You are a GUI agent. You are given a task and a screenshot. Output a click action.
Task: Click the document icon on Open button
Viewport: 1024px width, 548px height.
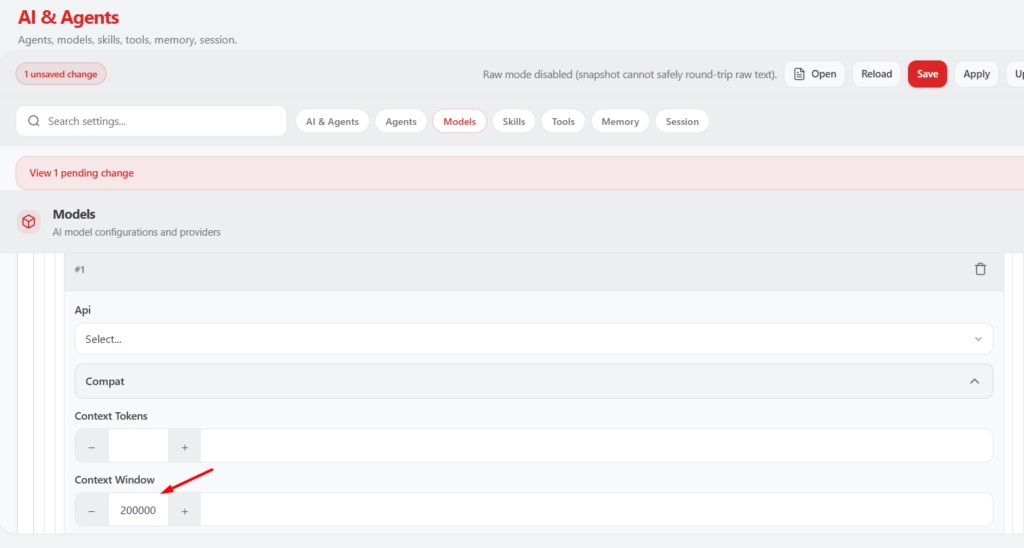click(x=799, y=74)
